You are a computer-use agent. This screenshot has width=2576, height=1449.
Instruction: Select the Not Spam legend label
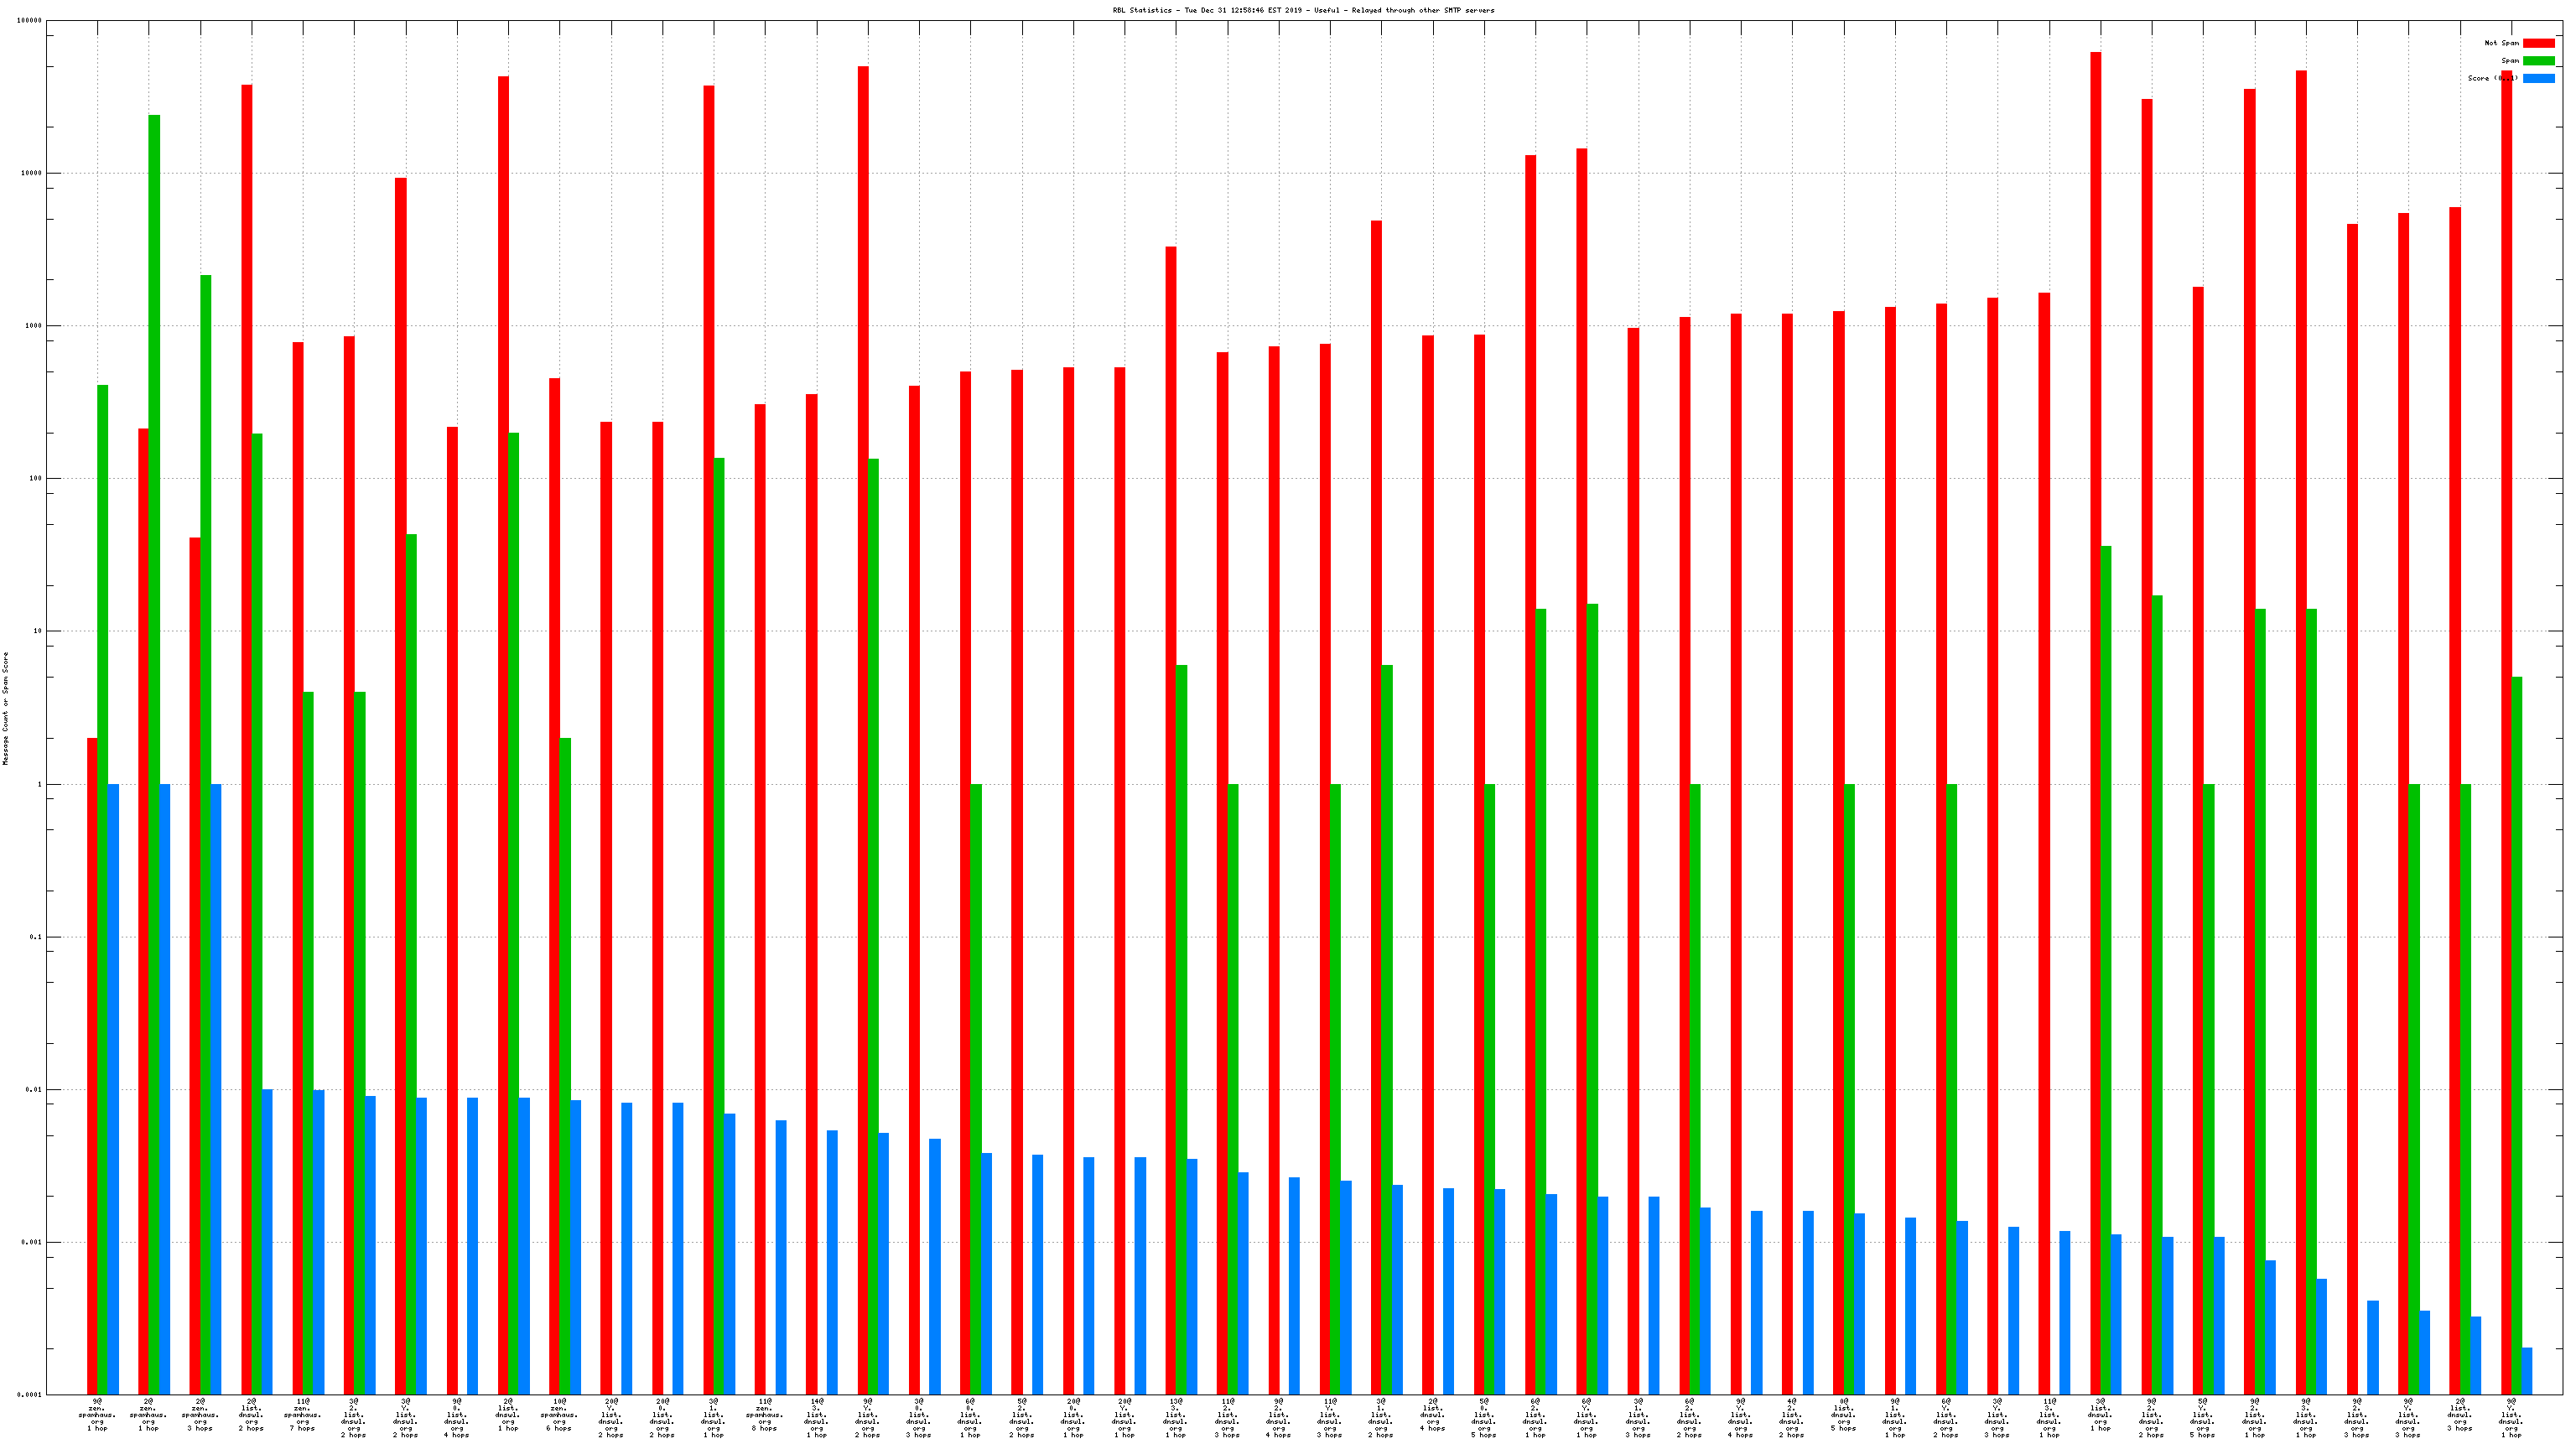2501,43
